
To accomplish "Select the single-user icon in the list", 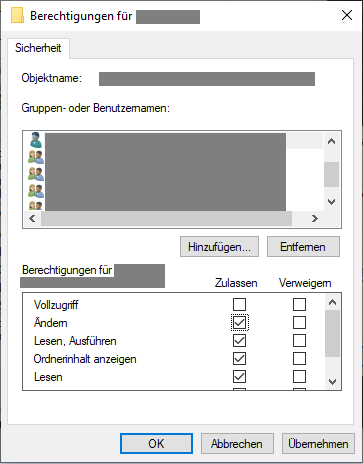I will click(36, 140).
